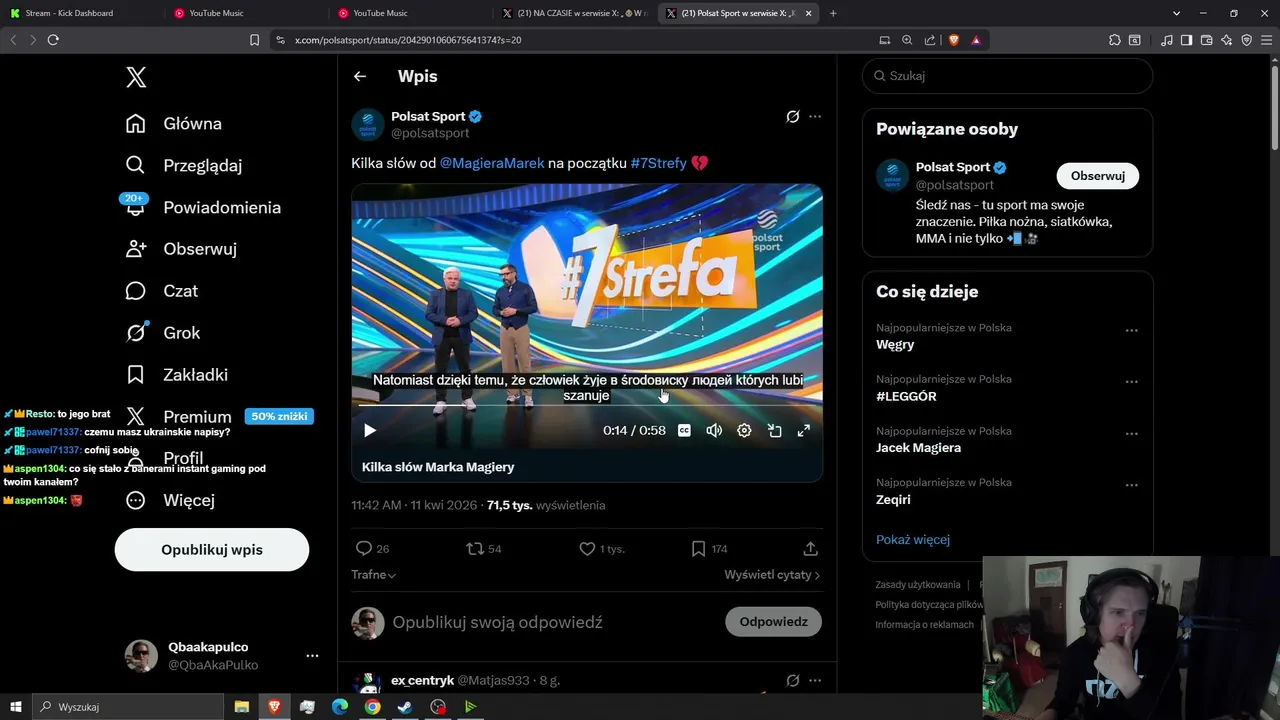Open the @MagieraMarek mention link
The image size is (1280, 720).
tap(492, 163)
